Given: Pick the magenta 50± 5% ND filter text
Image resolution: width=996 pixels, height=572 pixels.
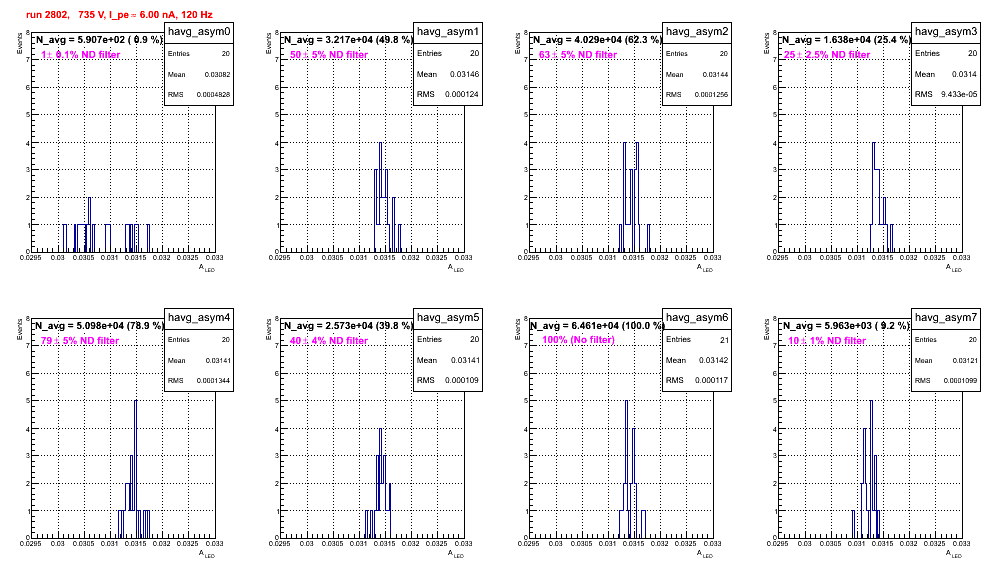Looking at the screenshot, I should click(329, 55).
